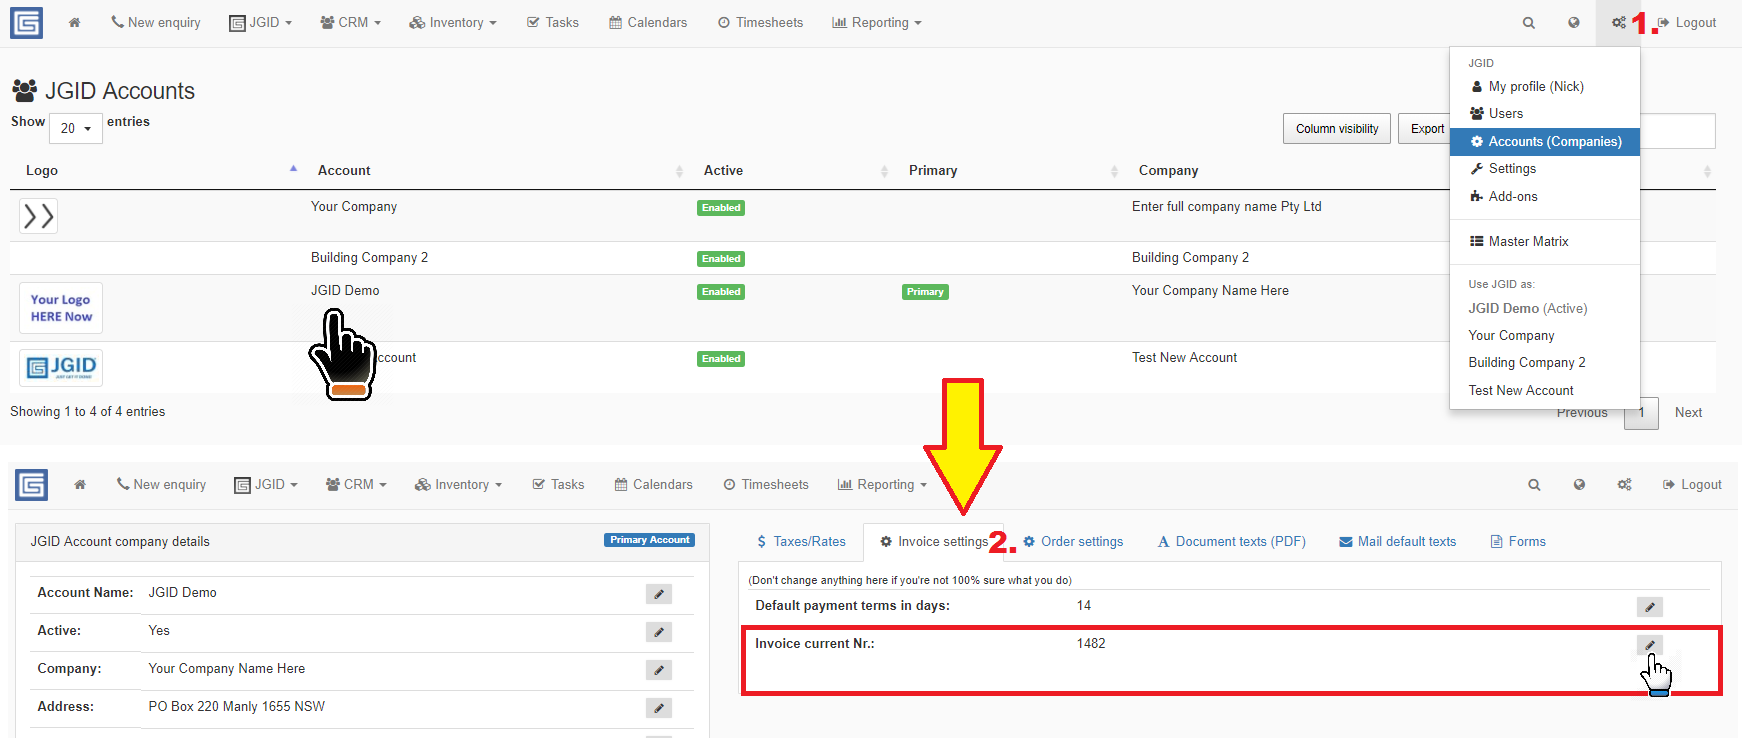The width and height of the screenshot is (1742, 738).
Task: Sort table by Account column
Action: [x=496, y=171]
